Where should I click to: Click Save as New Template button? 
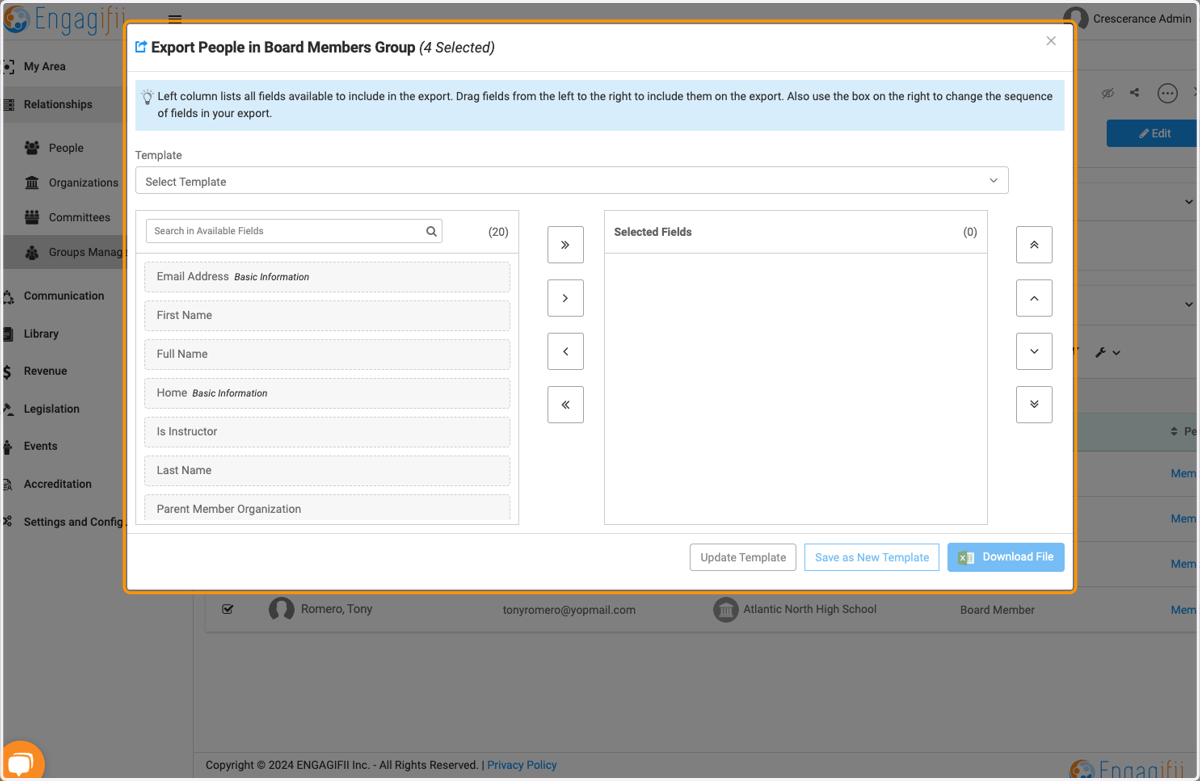click(872, 557)
